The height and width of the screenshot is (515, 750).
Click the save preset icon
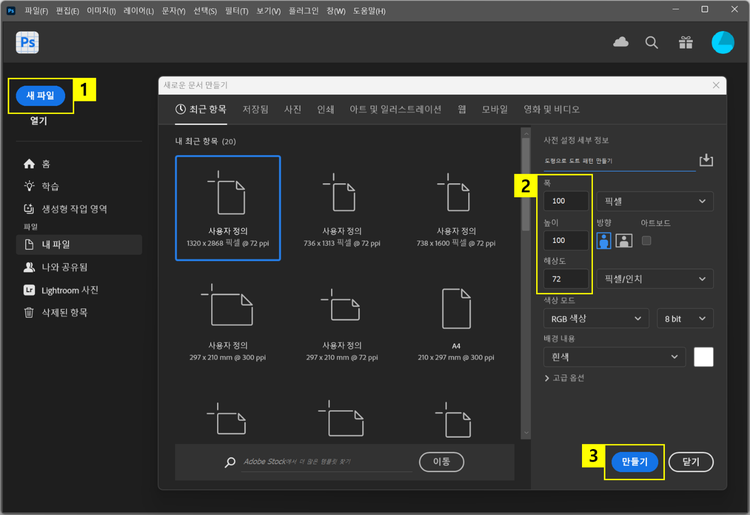click(x=706, y=160)
